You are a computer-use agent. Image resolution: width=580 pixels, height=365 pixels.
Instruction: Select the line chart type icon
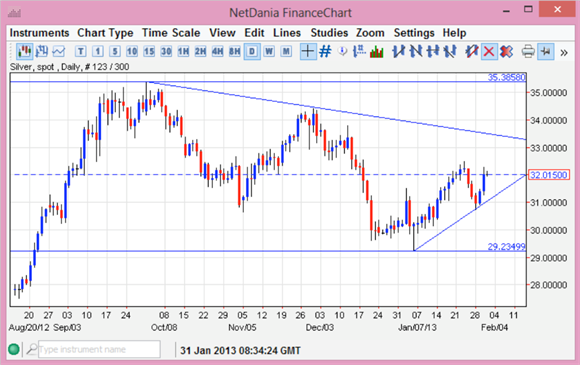(58, 51)
